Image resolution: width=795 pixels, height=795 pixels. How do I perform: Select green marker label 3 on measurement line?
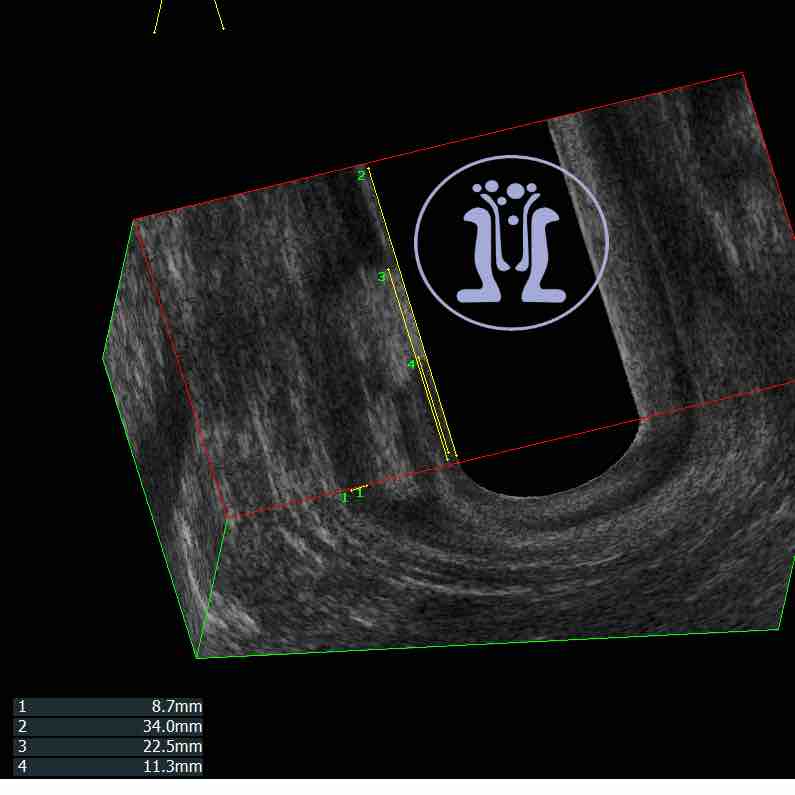coord(380,277)
